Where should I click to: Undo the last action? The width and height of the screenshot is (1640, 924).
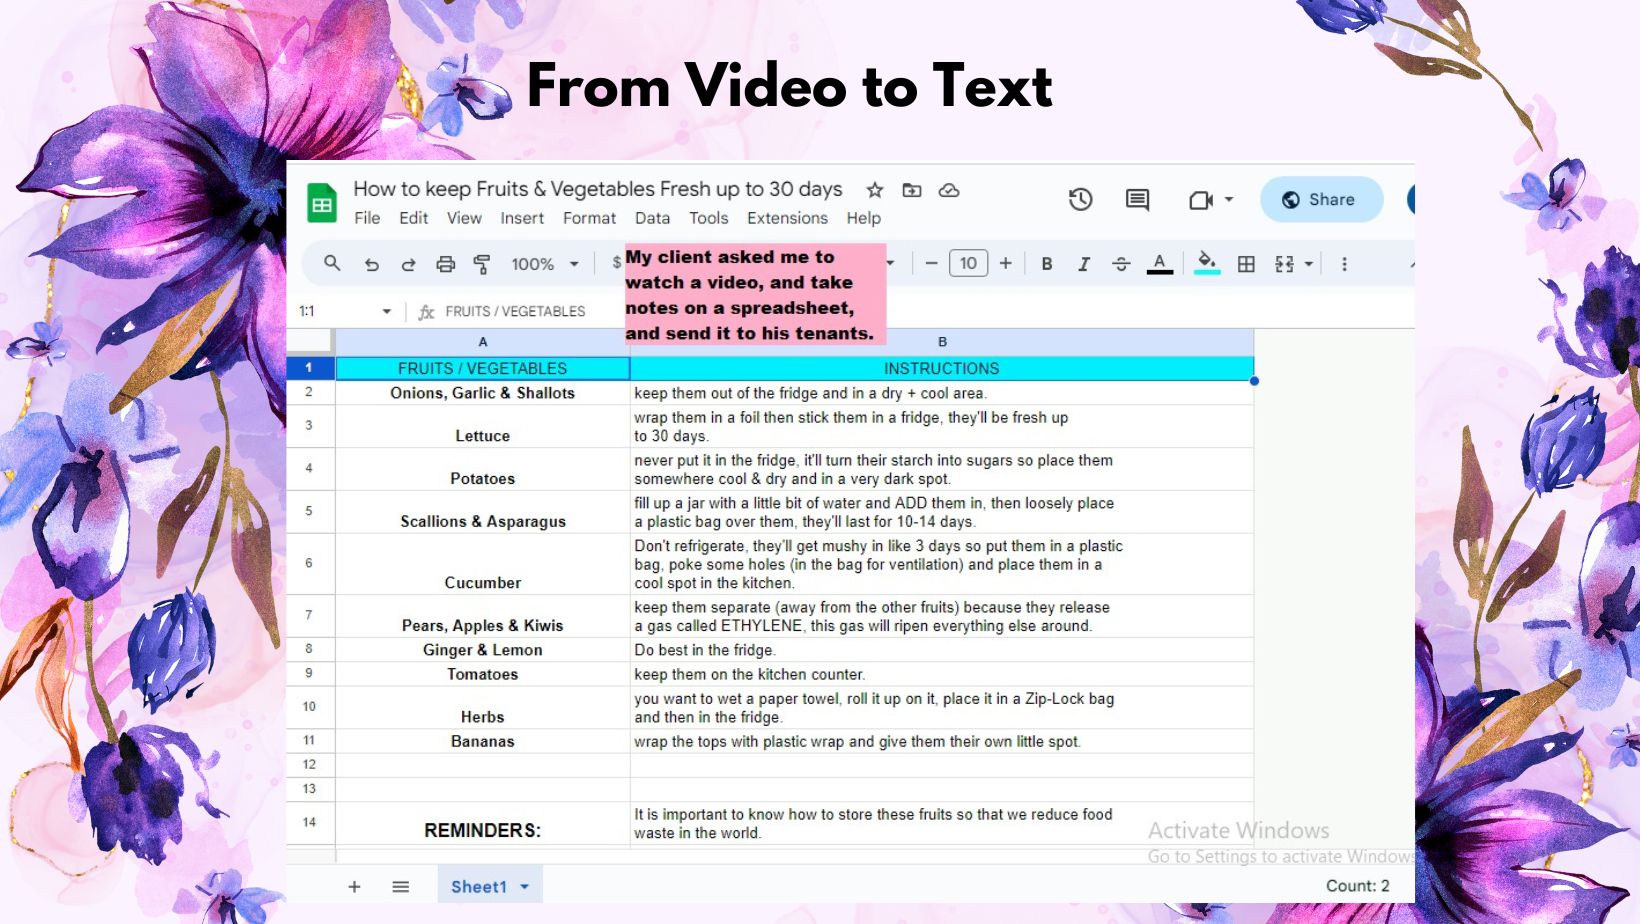pos(371,264)
